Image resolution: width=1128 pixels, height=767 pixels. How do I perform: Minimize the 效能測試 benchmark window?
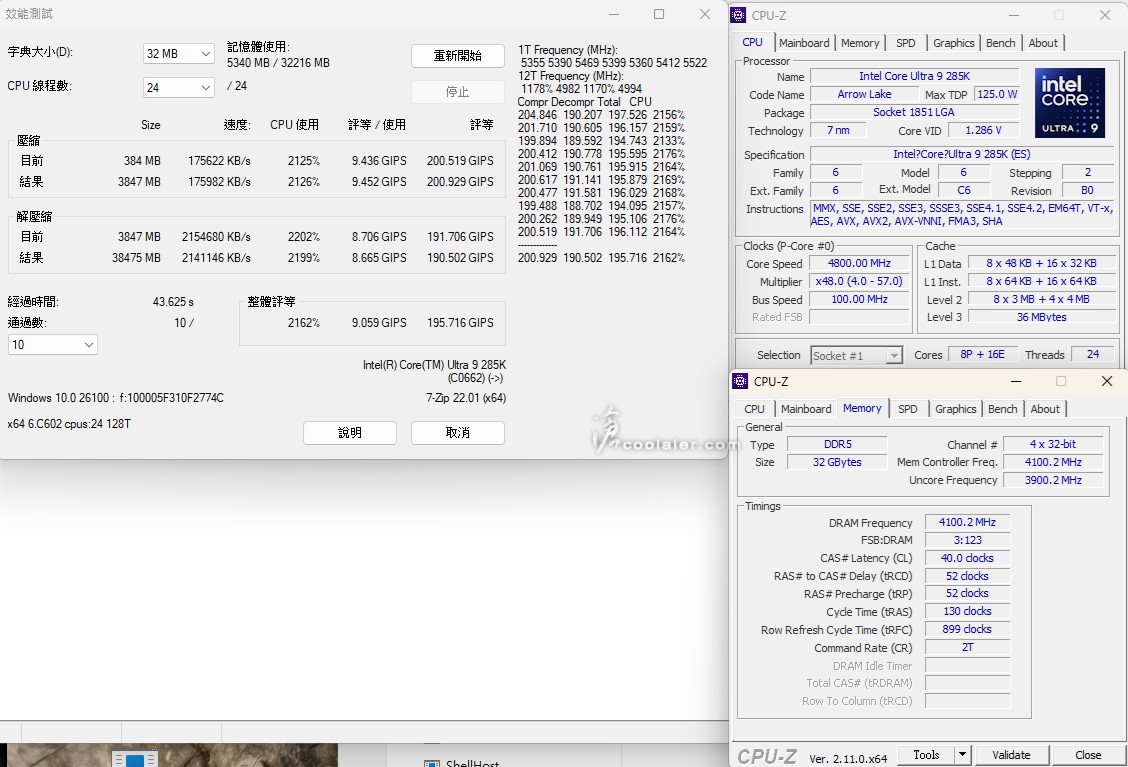(614, 14)
